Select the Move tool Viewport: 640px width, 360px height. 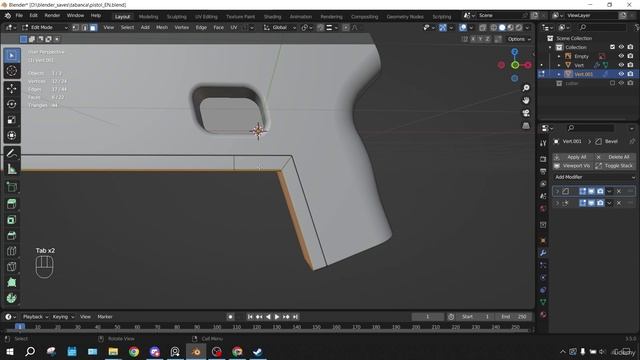pos(12,88)
